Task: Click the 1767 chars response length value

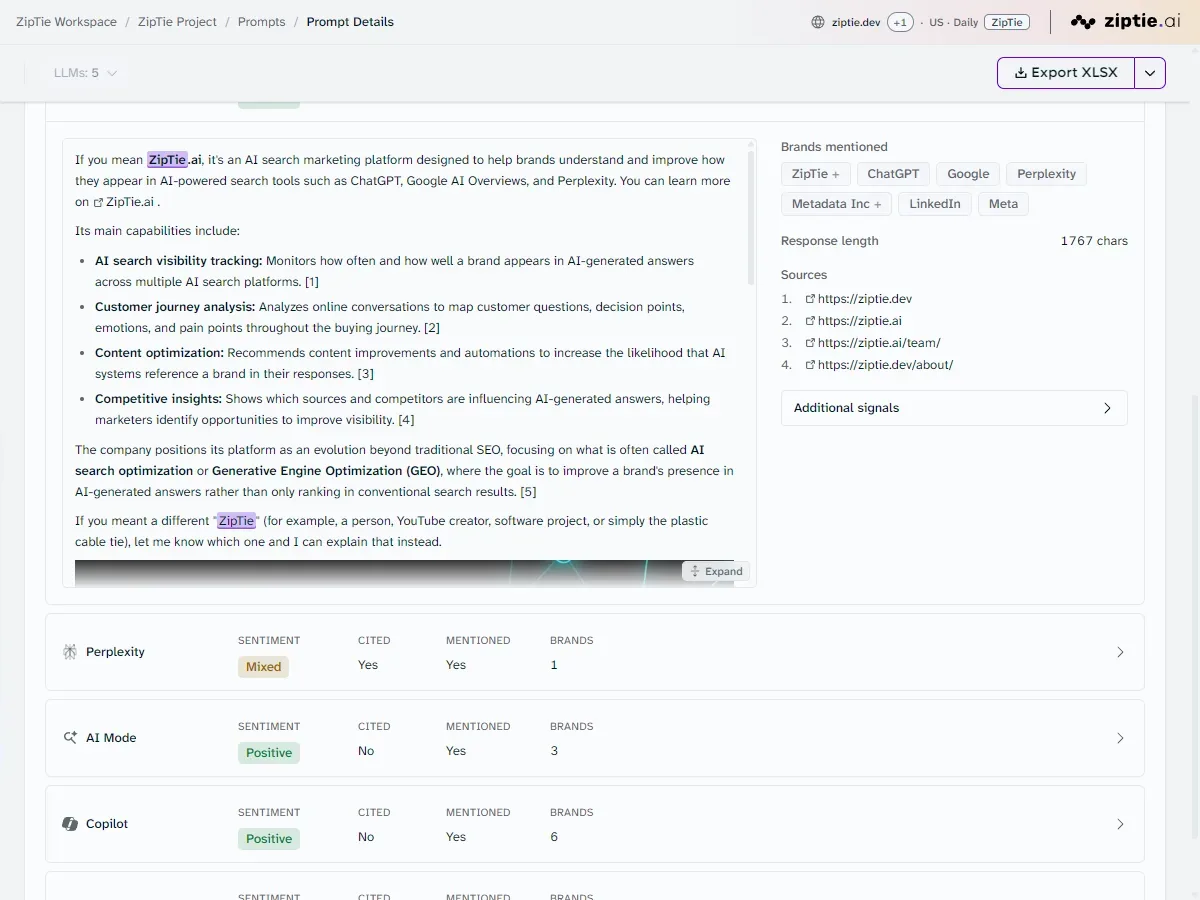Action: pyautogui.click(x=1094, y=241)
